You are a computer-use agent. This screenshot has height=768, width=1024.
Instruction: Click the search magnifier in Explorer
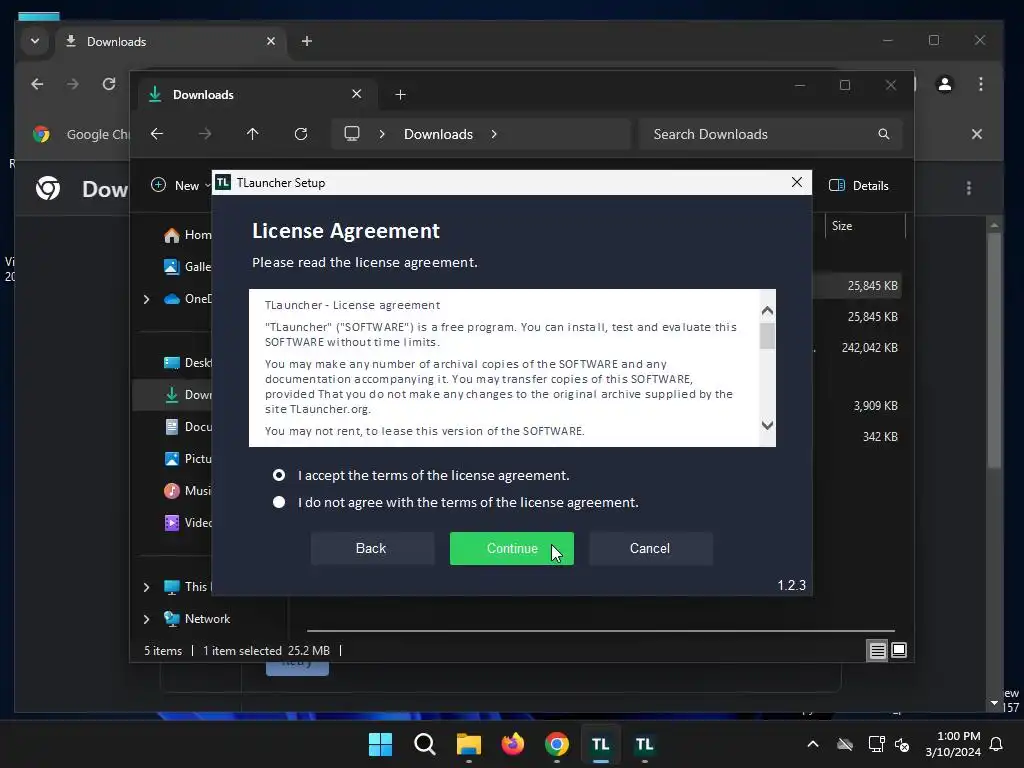(884, 134)
